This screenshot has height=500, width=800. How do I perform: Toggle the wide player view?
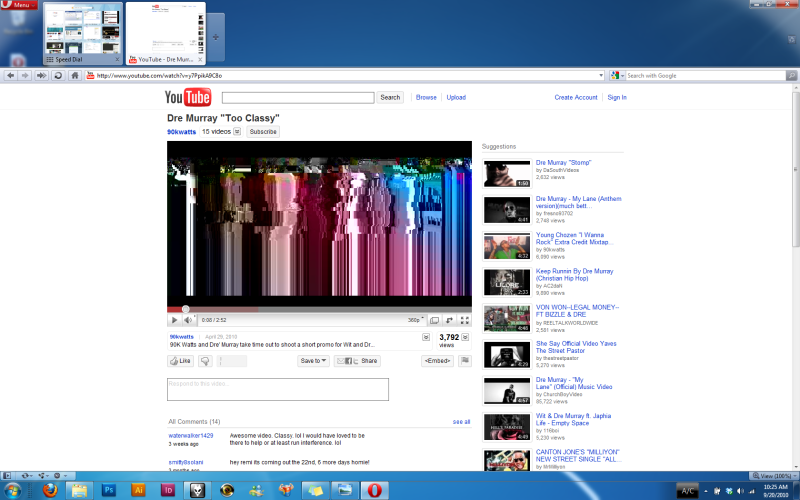coord(434,320)
